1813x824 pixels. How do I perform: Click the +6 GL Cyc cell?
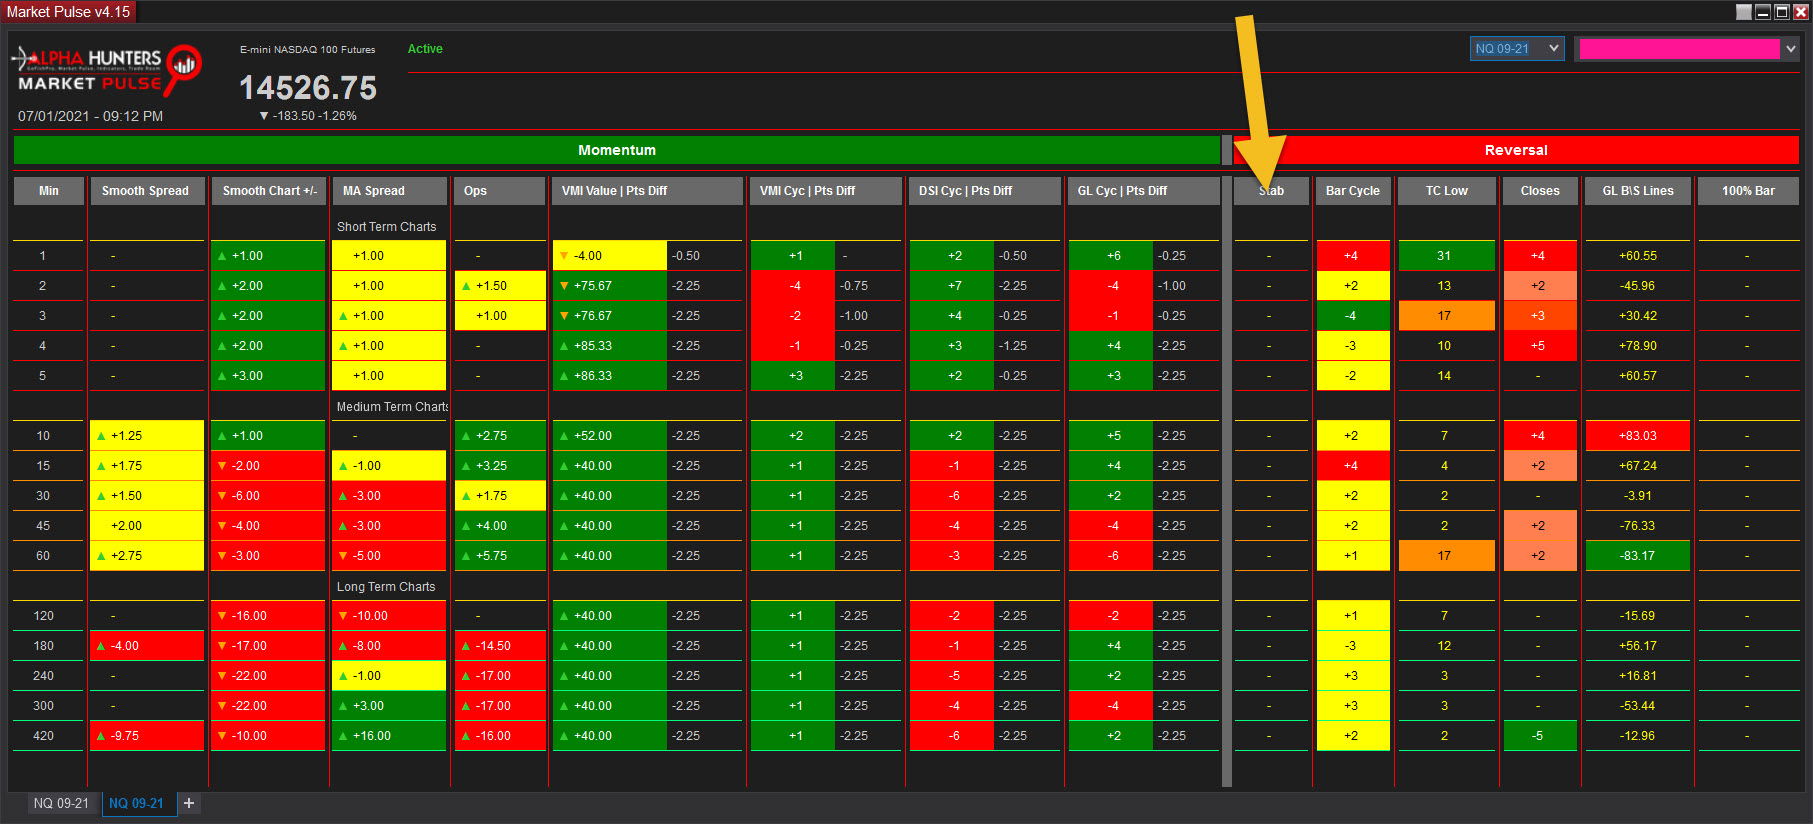1111,256
